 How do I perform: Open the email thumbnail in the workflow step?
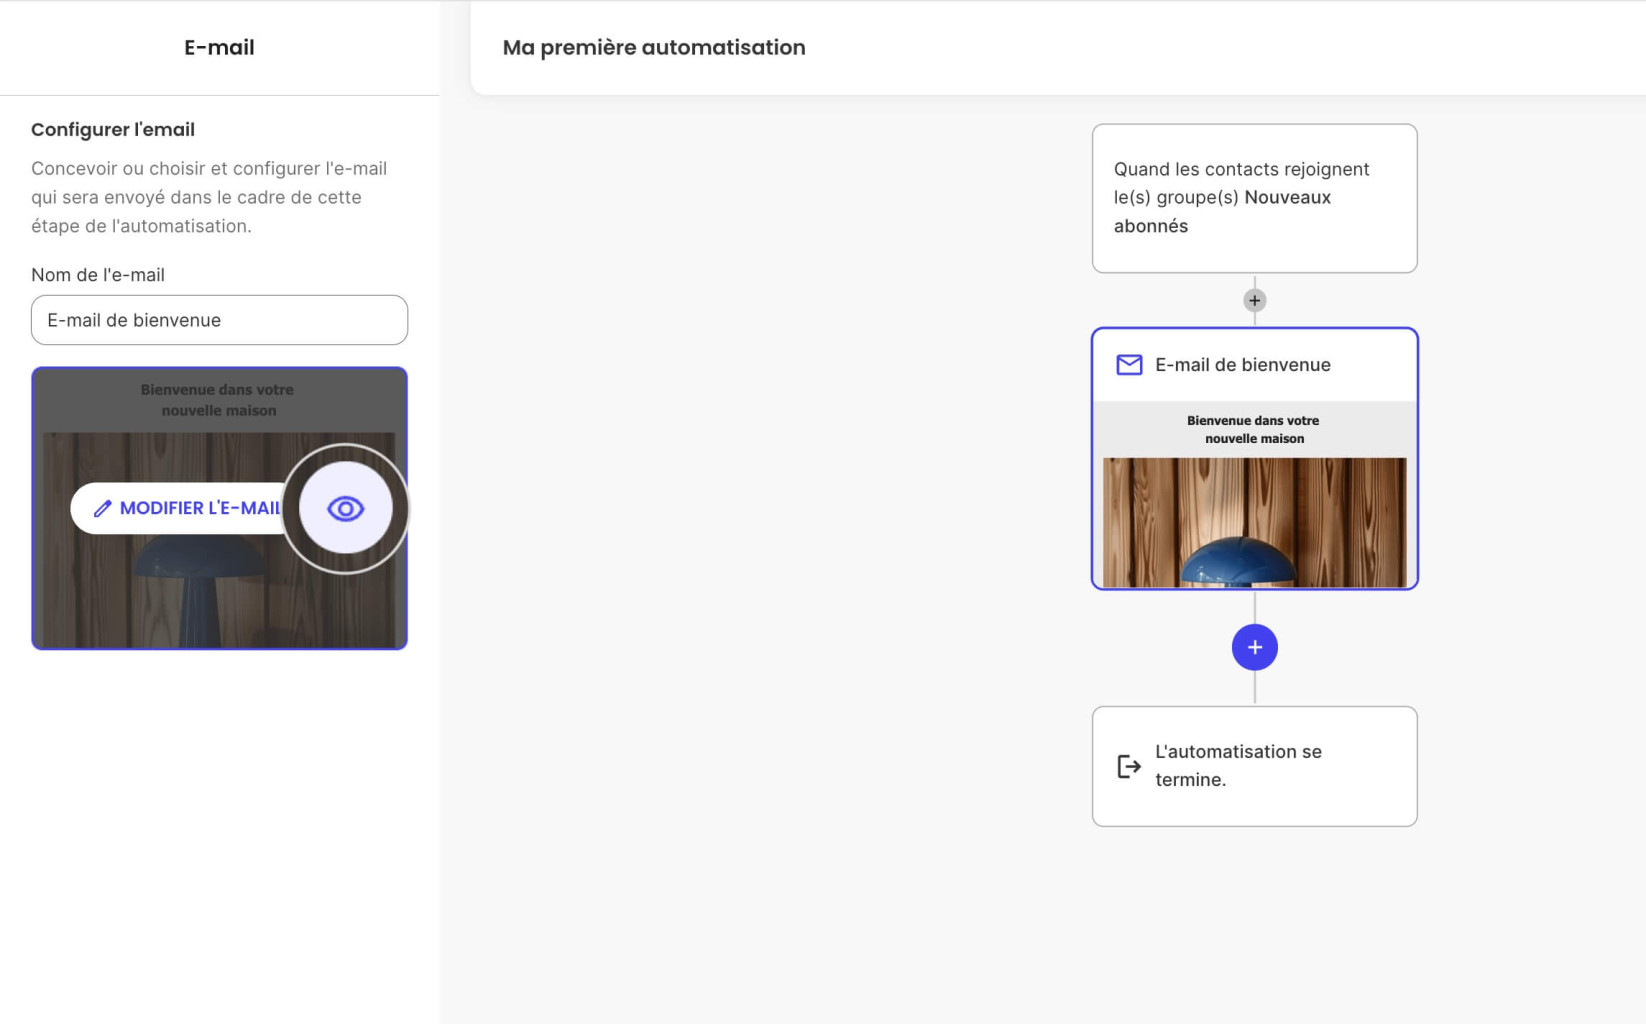point(1254,494)
